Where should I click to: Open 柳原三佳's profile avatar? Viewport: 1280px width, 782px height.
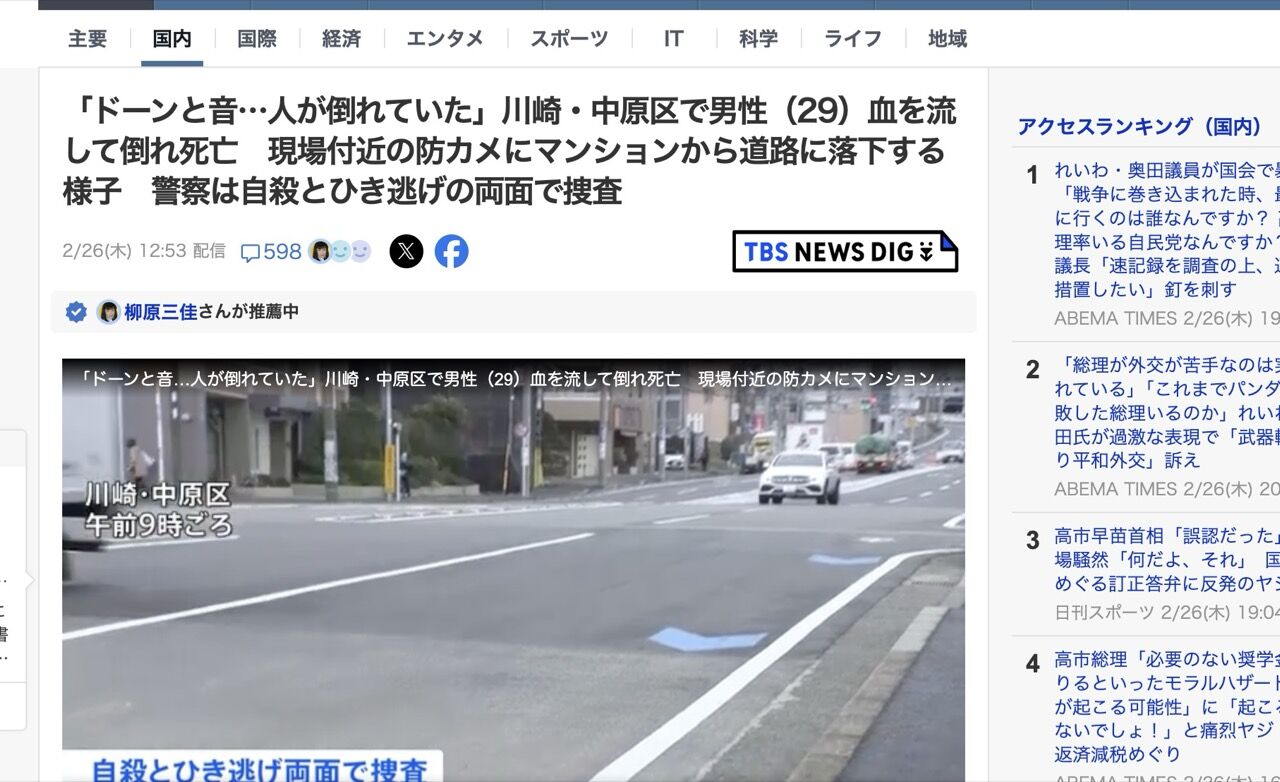[x=108, y=312]
